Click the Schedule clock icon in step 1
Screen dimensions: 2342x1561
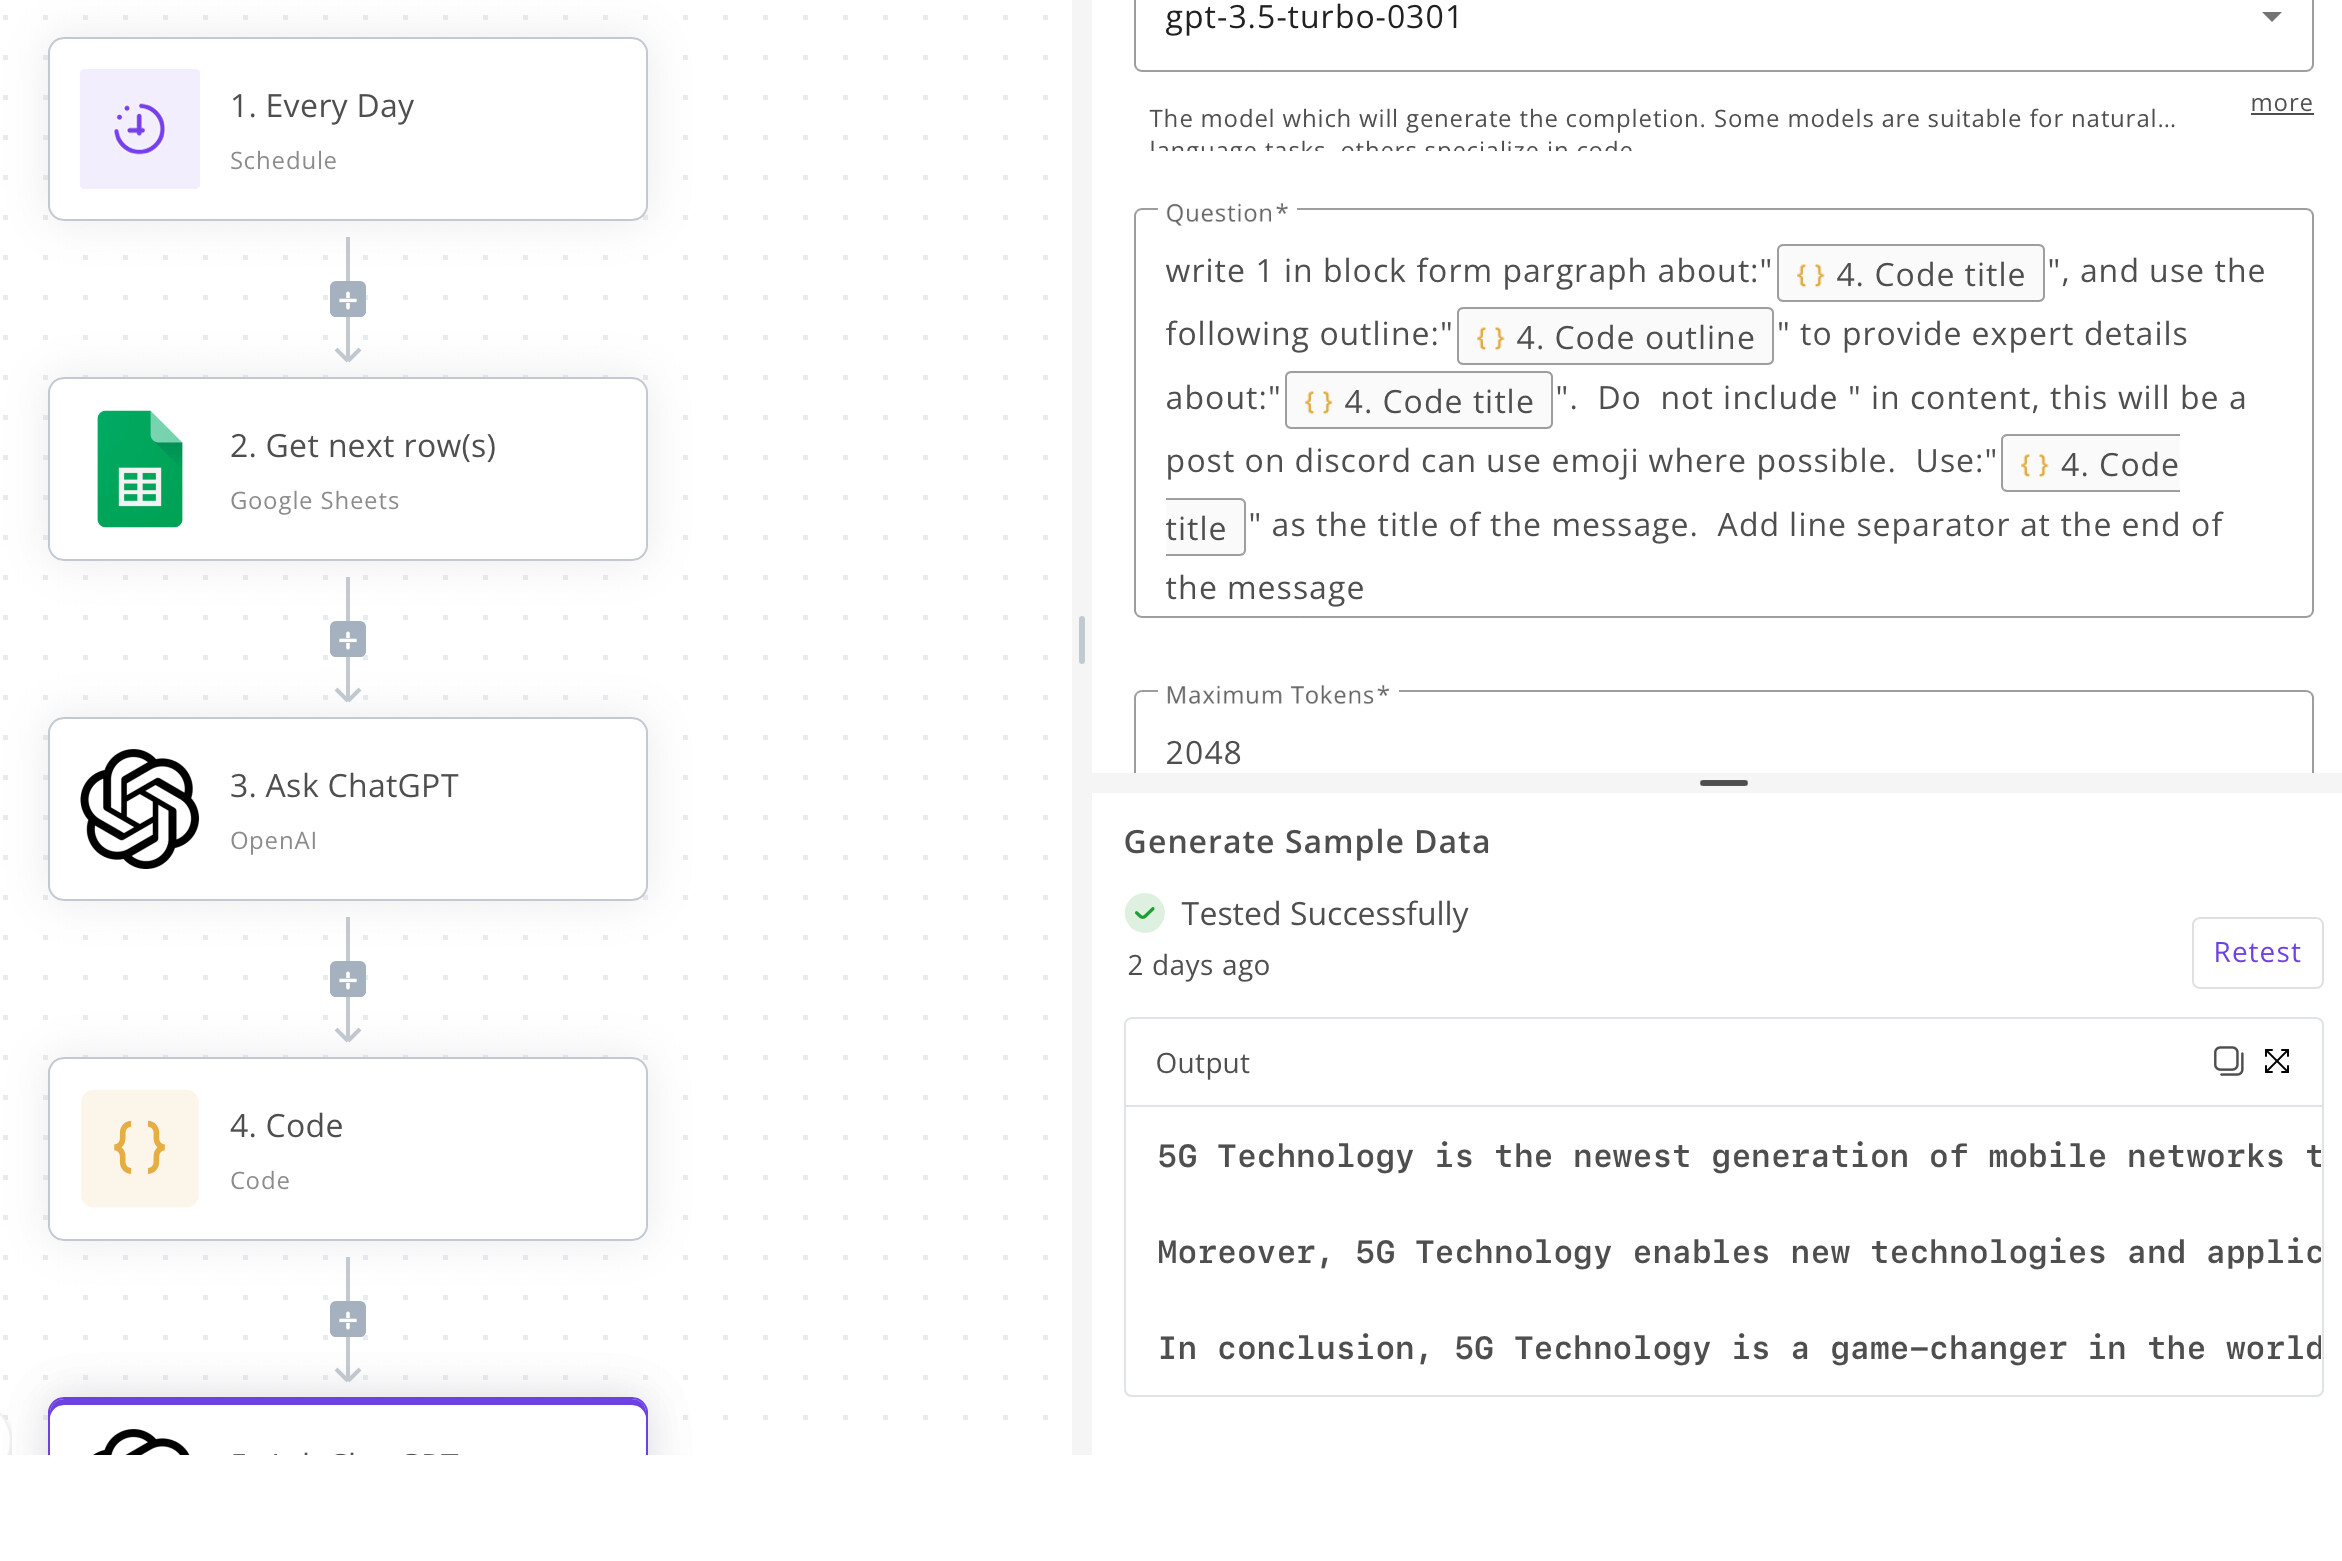coord(139,129)
